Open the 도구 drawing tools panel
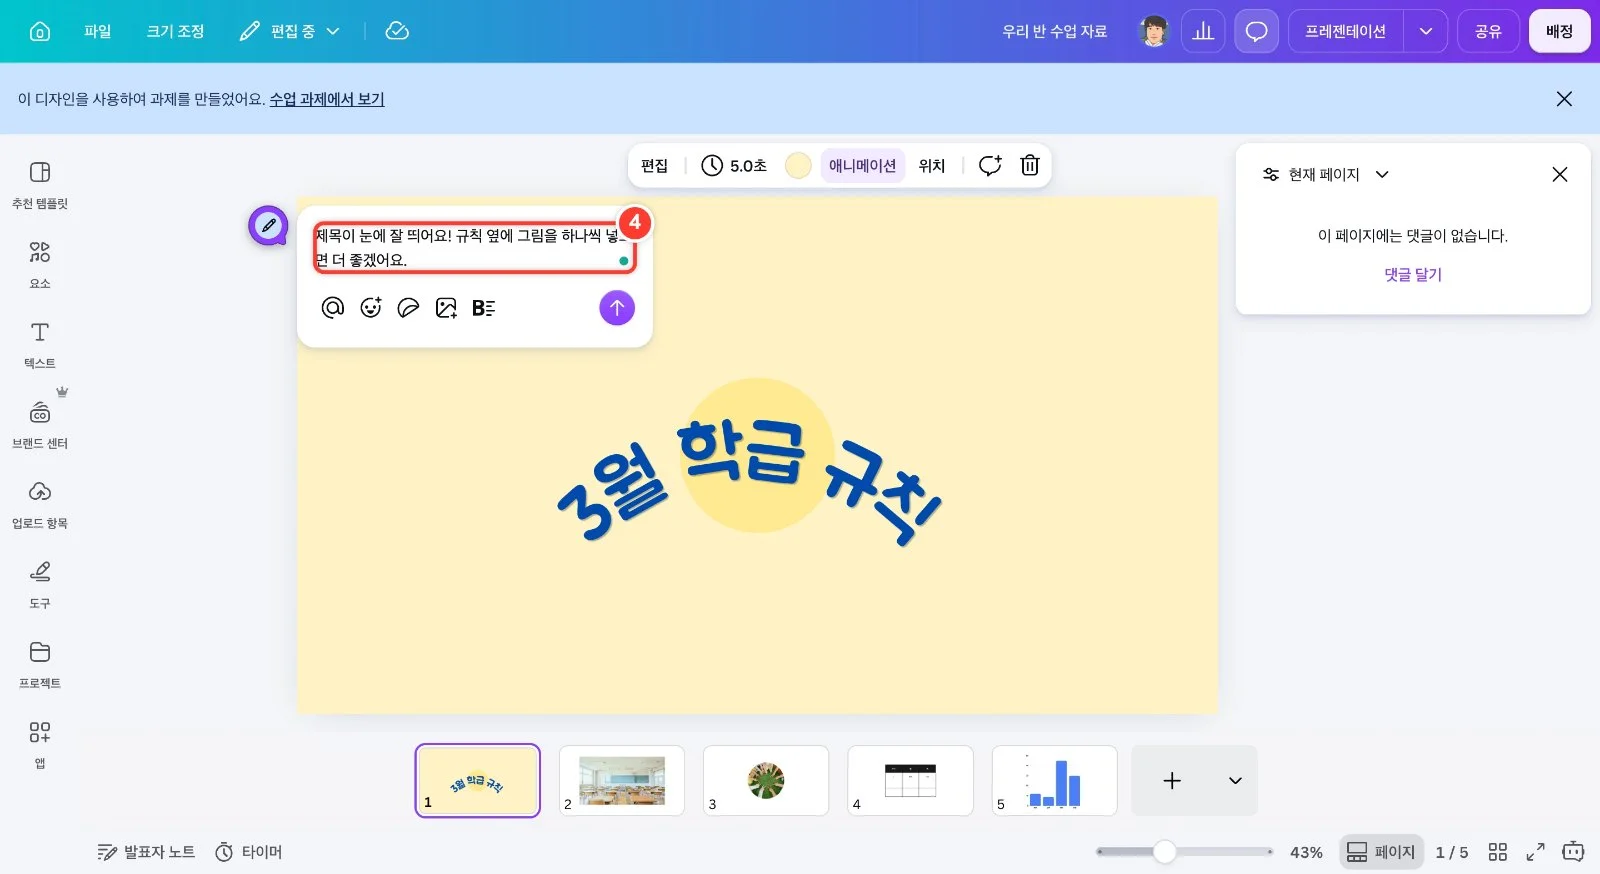 (x=40, y=585)
